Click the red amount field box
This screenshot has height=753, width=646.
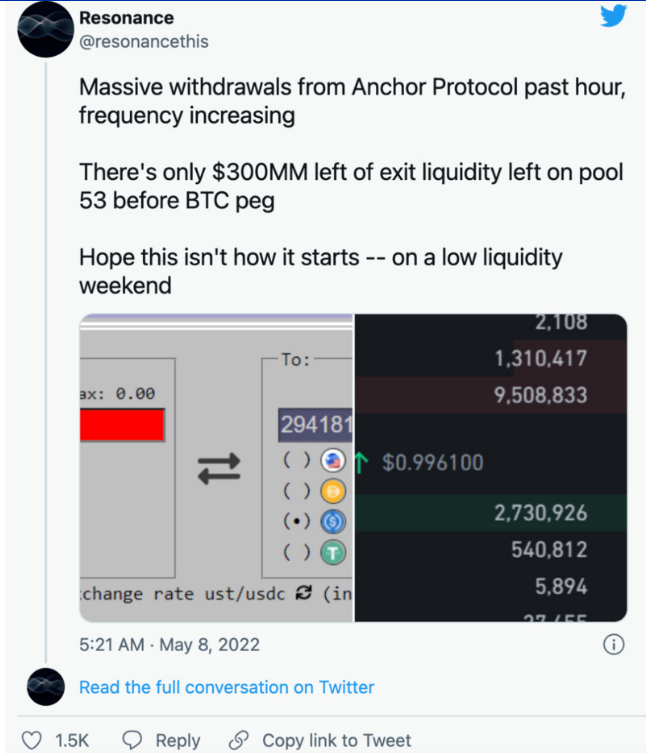[122, 425]
